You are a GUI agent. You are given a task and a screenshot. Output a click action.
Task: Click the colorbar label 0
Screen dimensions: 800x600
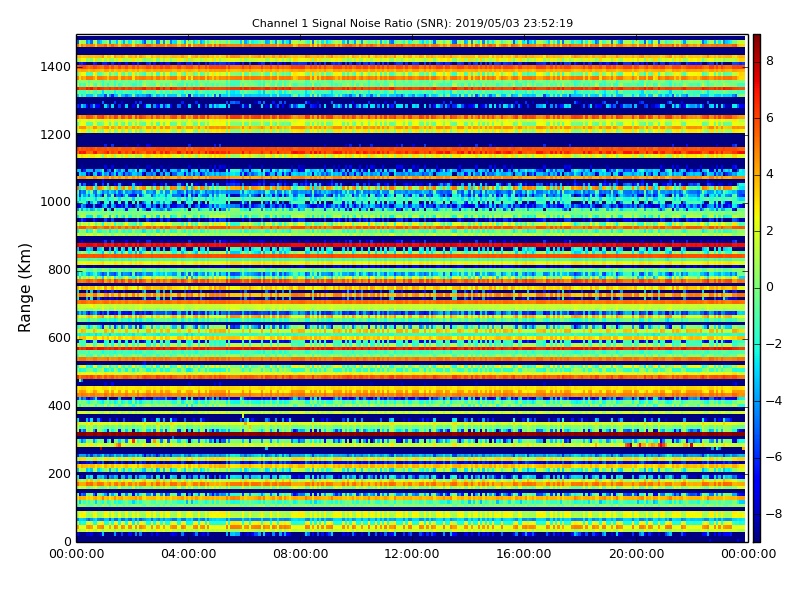coord(770,287)
